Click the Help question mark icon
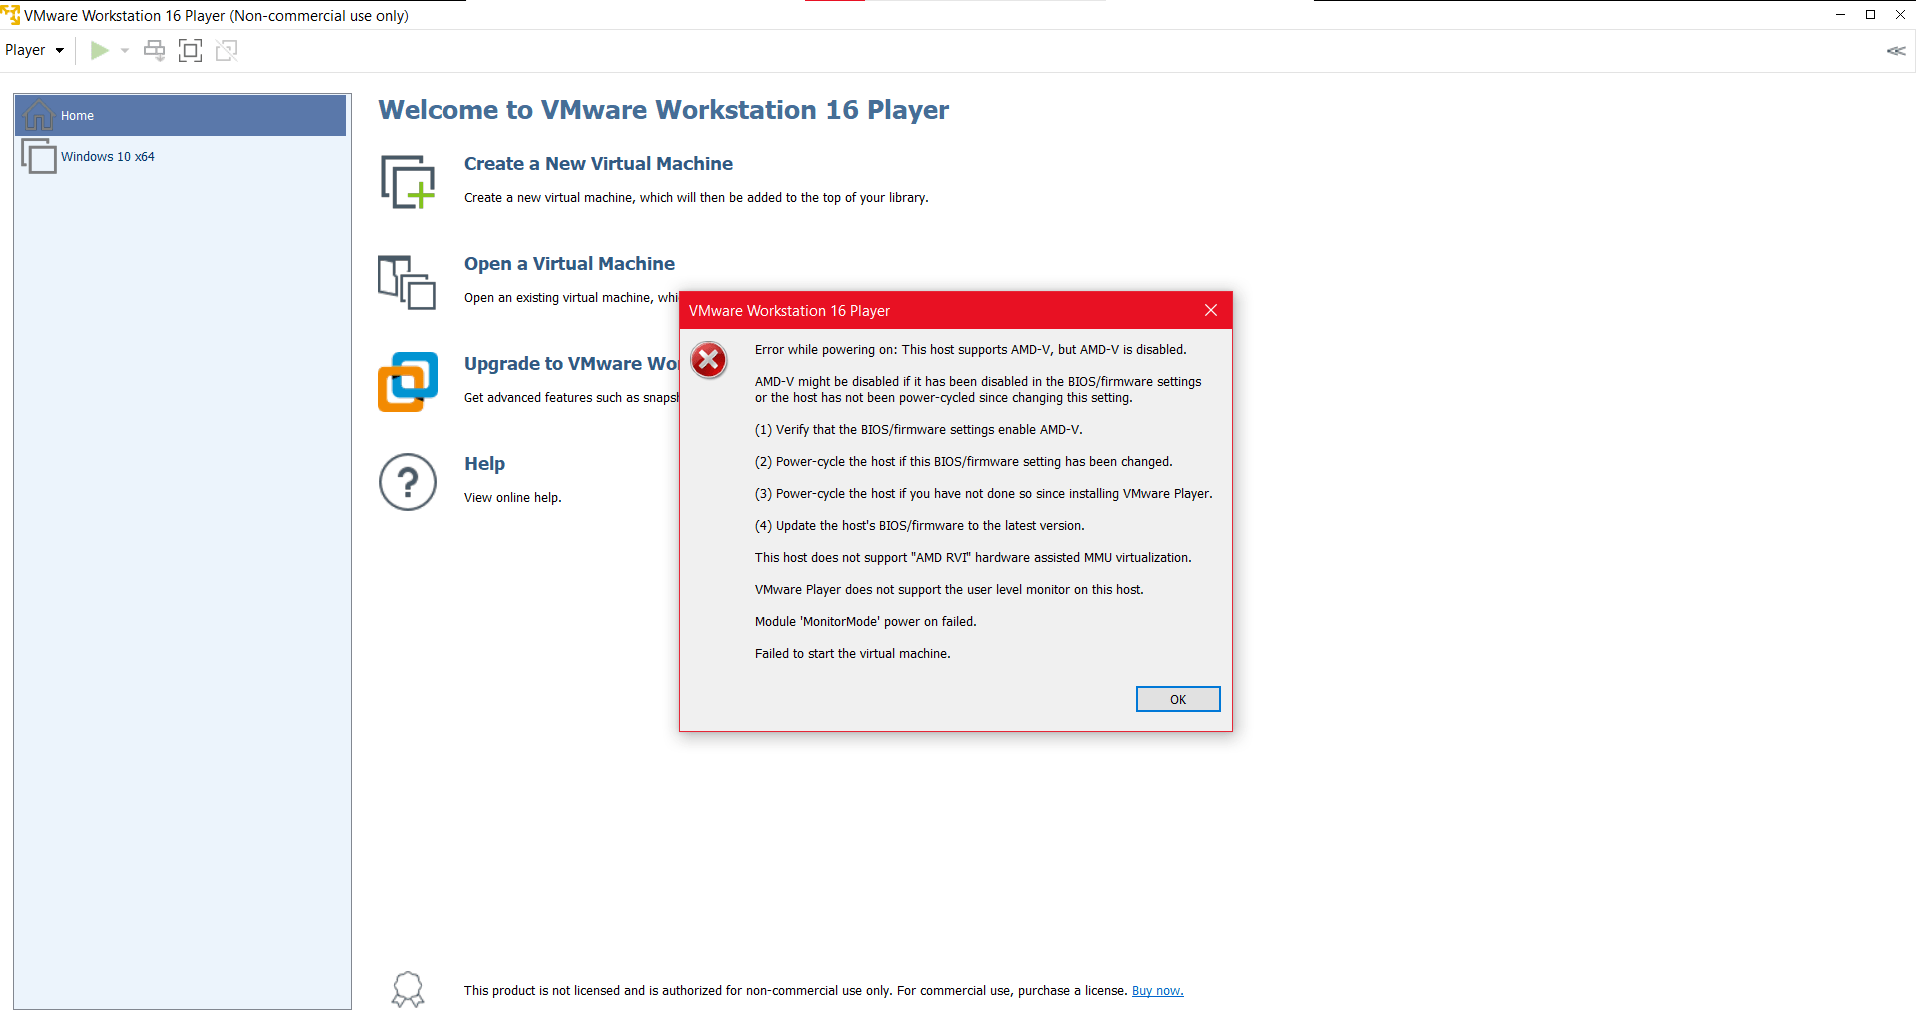 coord(408,482)
